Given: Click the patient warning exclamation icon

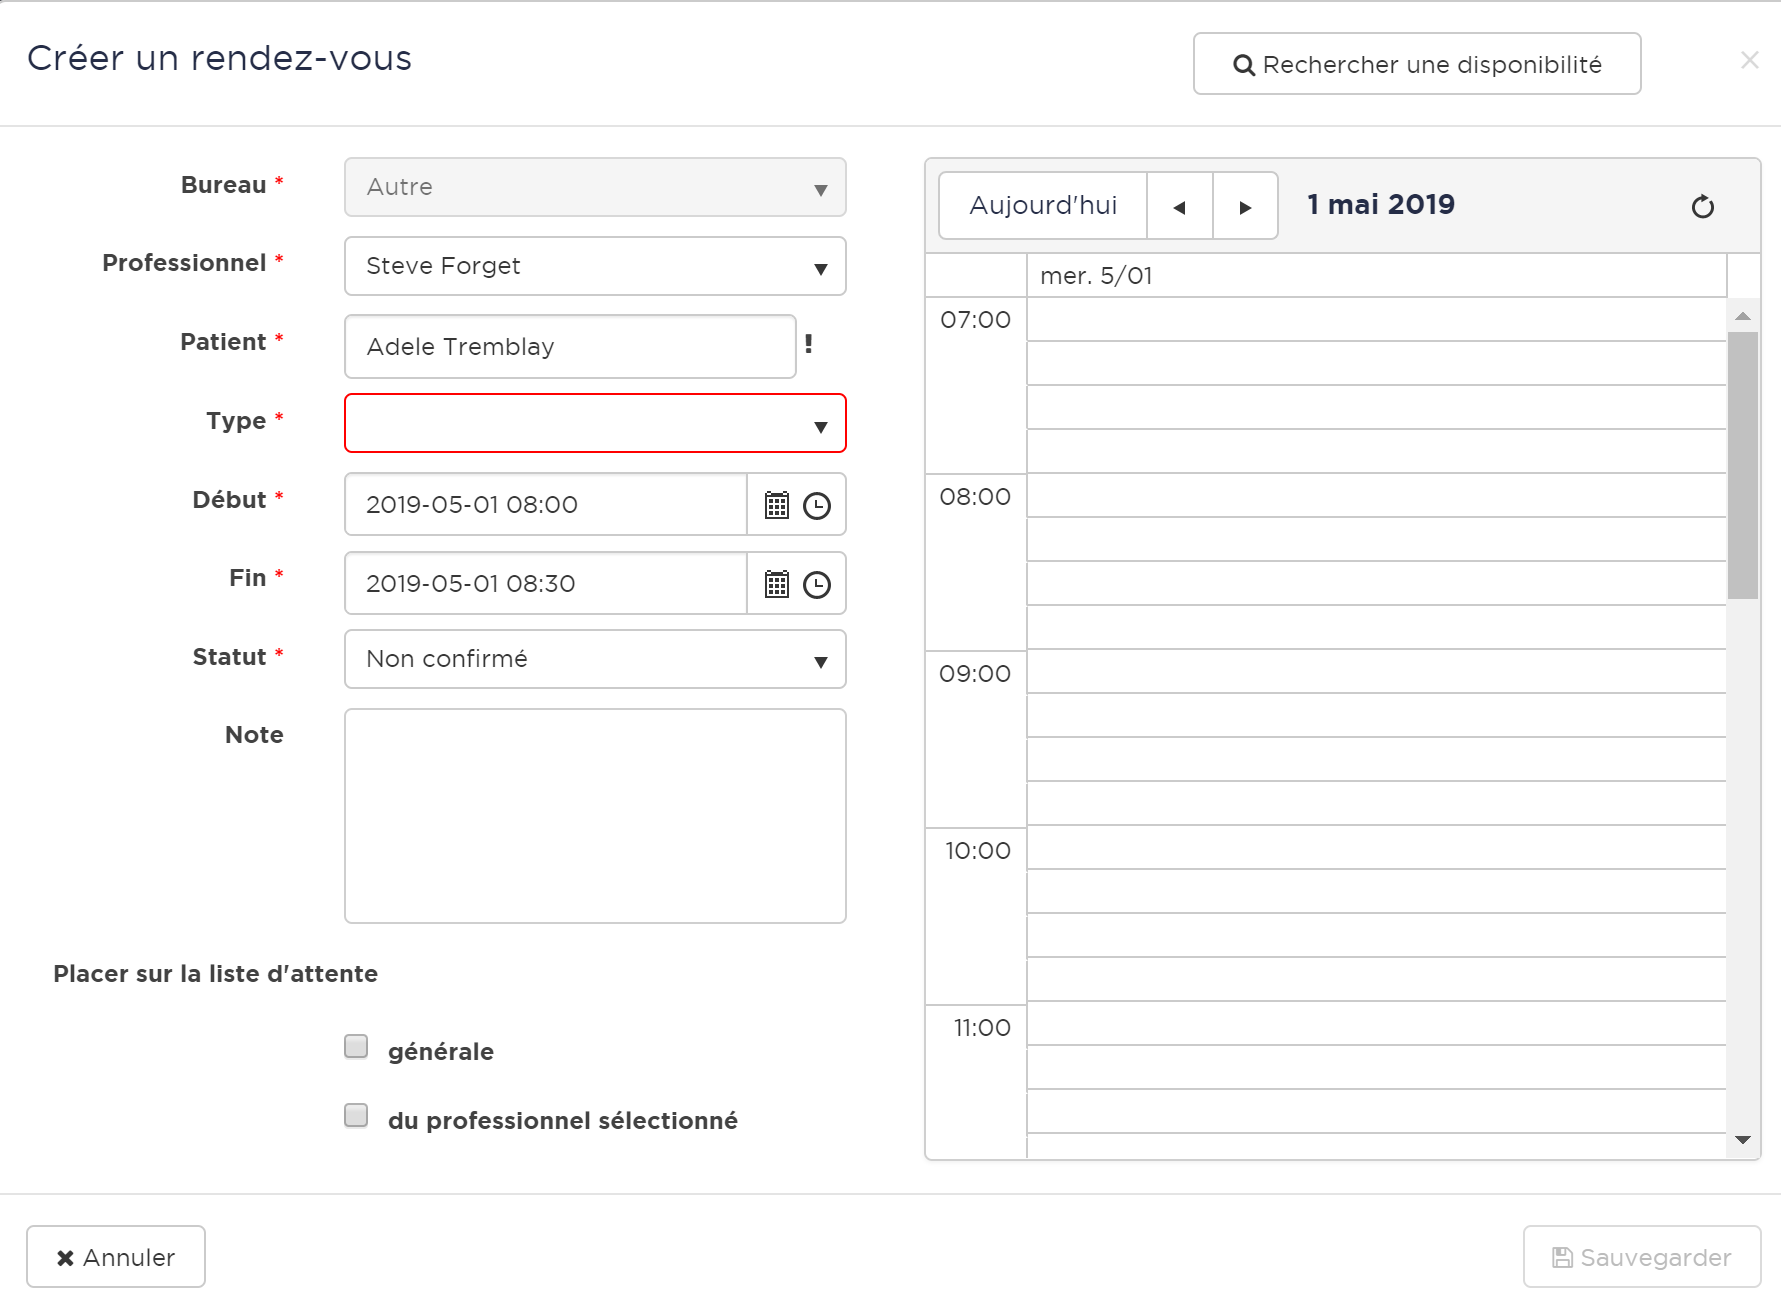Looking at the screenshot, I should [x=808, y=344].
